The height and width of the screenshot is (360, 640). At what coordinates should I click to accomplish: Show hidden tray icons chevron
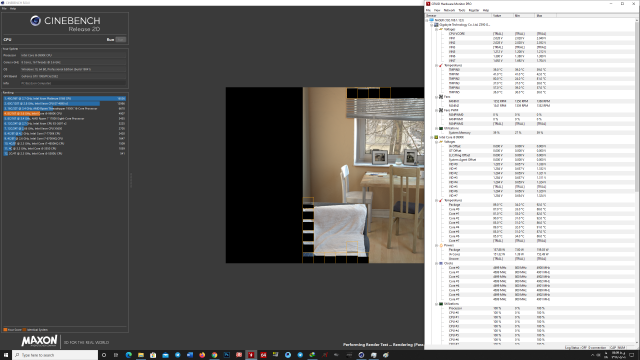[x=593, y=355]
